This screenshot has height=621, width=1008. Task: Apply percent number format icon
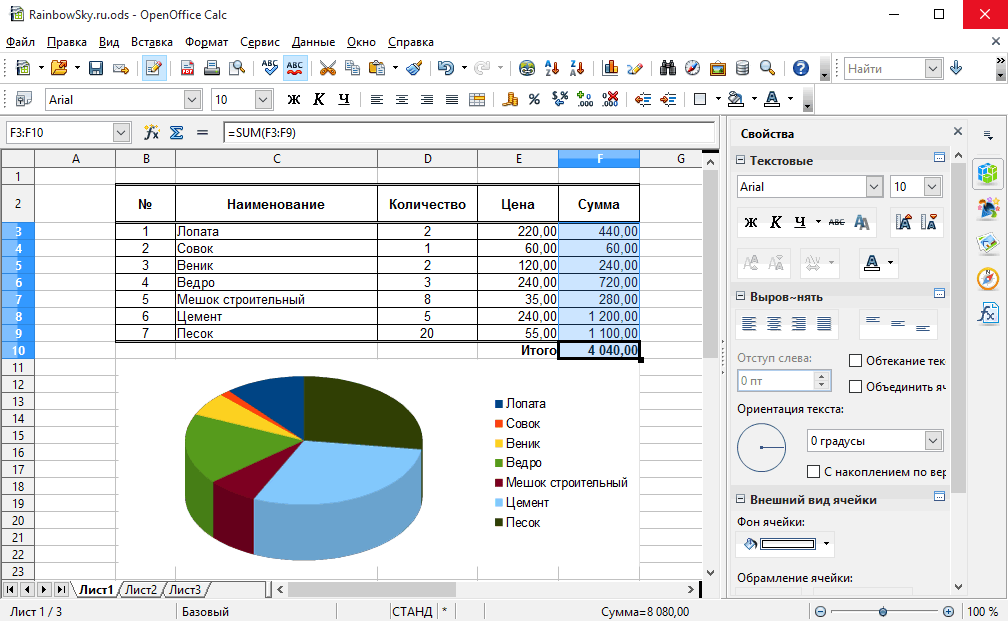(x=534, y=100)
